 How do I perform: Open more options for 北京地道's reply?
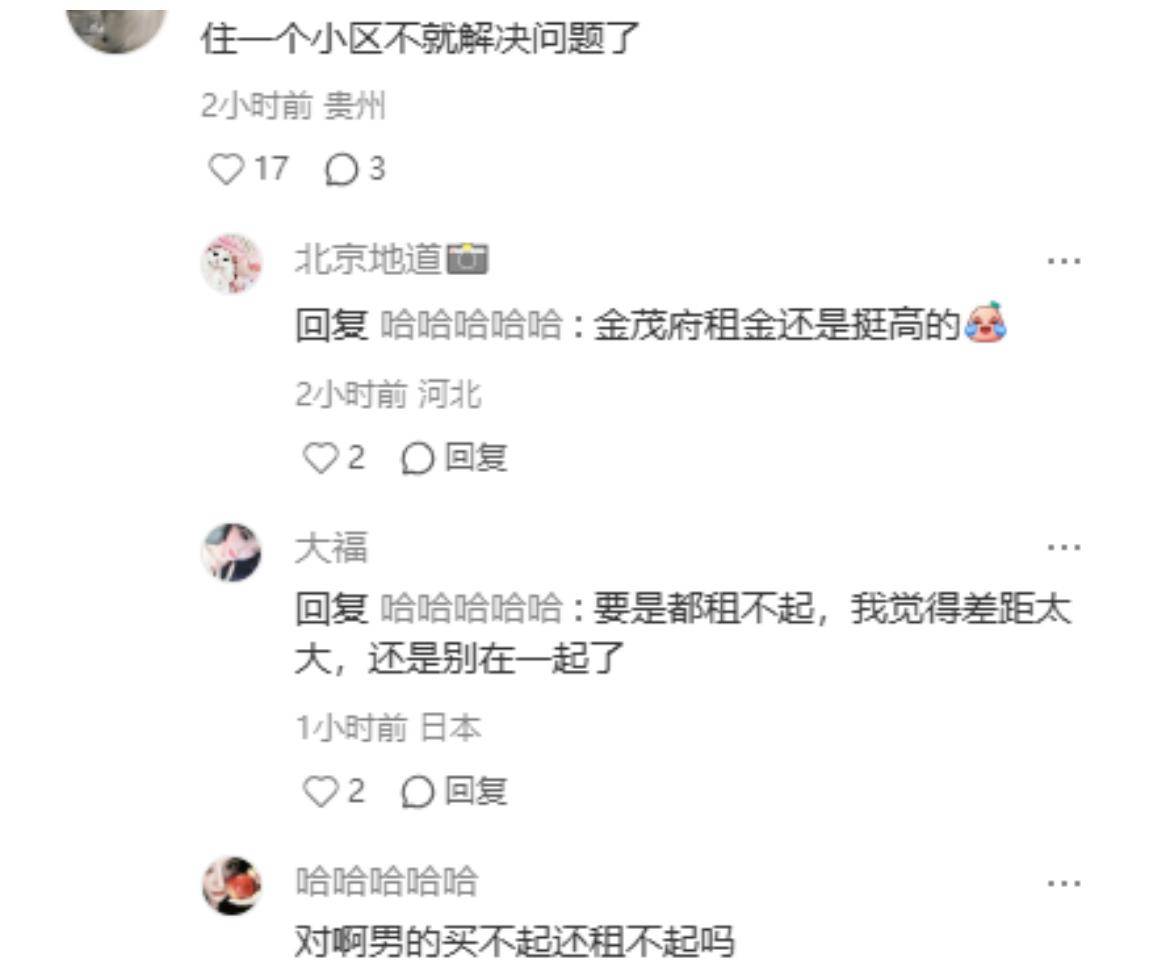(1064, 261)
